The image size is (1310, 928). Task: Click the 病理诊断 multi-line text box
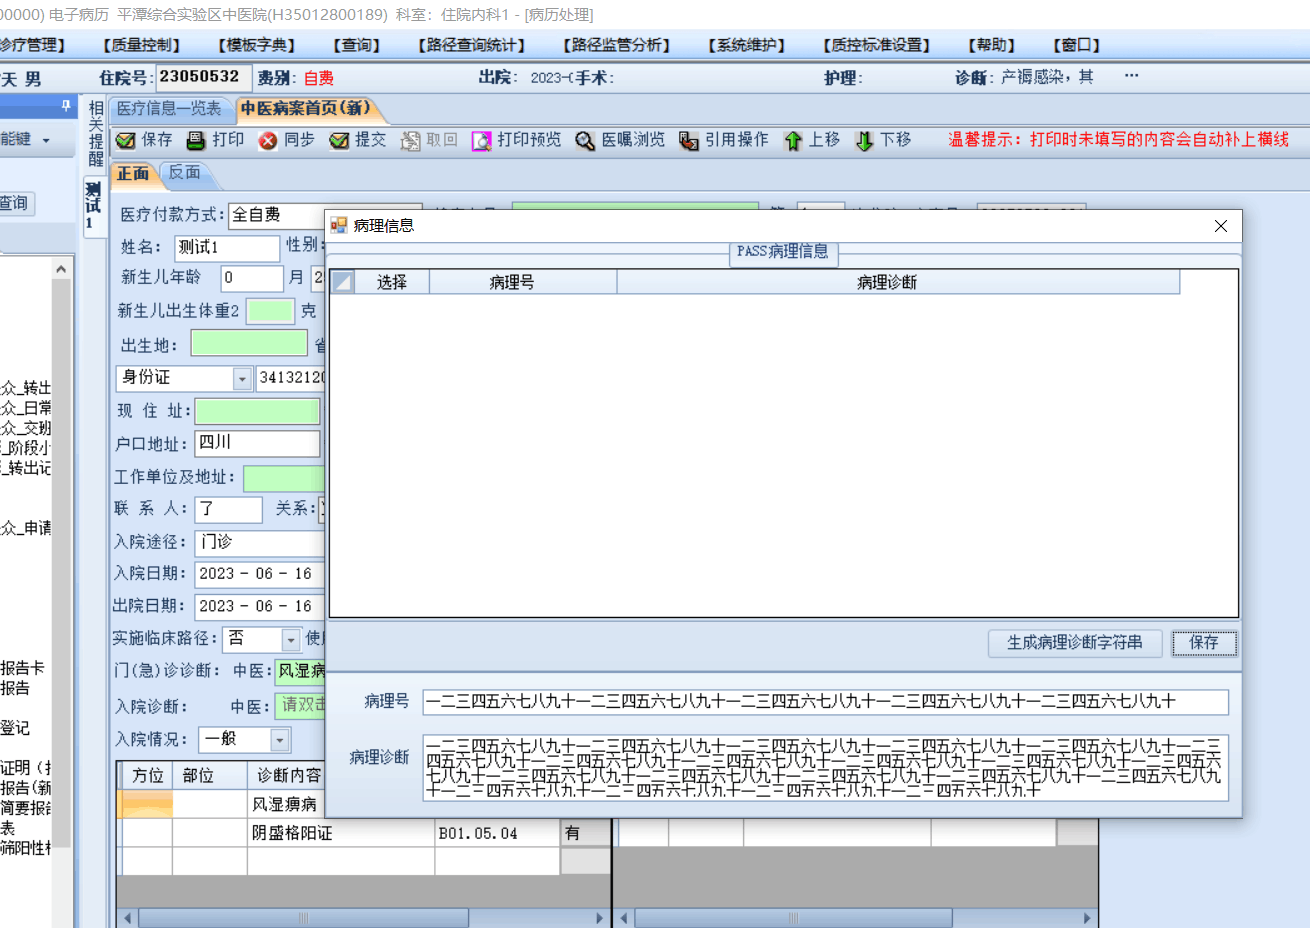[826, 768]
